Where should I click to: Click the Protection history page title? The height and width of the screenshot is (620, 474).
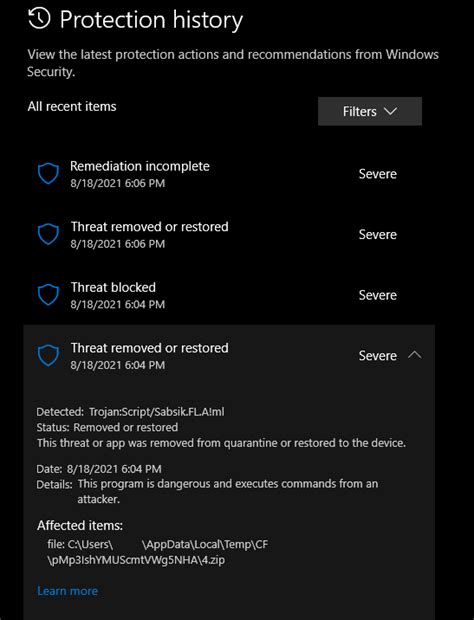pyautogui.click(x=151, y=20)
